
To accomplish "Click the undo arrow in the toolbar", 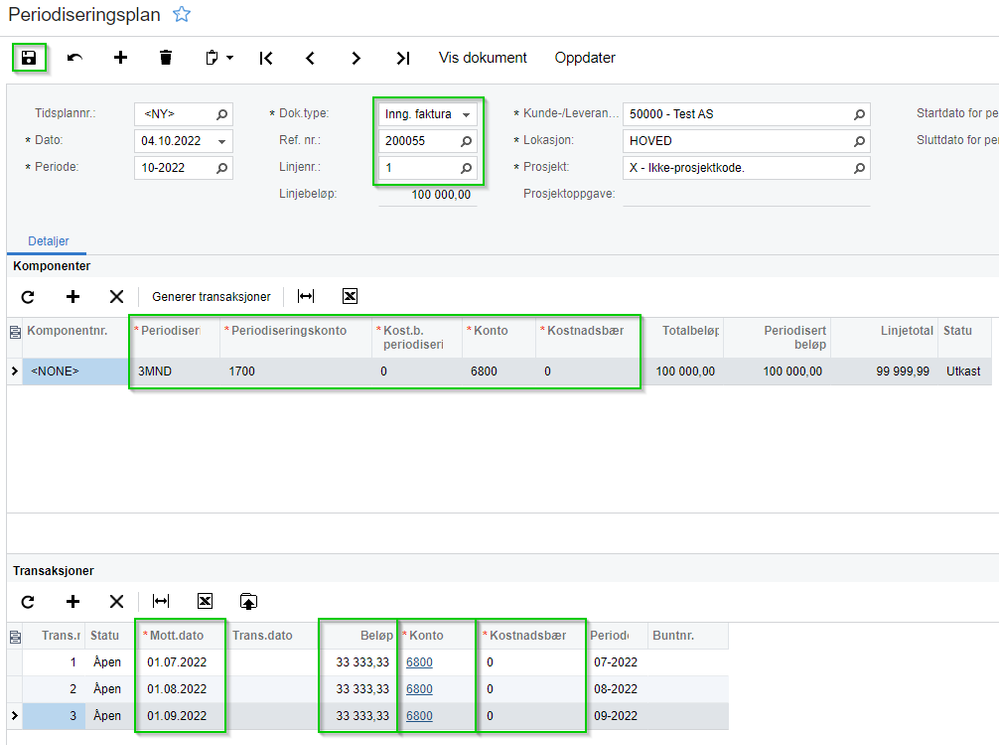I will click(75, 58).
